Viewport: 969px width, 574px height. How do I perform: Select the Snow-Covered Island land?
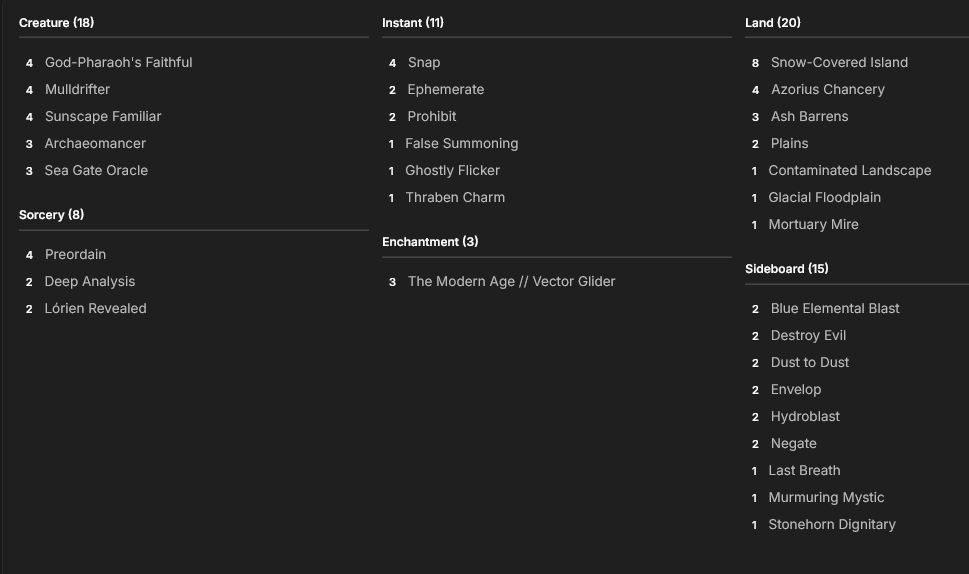pyautogui.click(x=839, y=62)
